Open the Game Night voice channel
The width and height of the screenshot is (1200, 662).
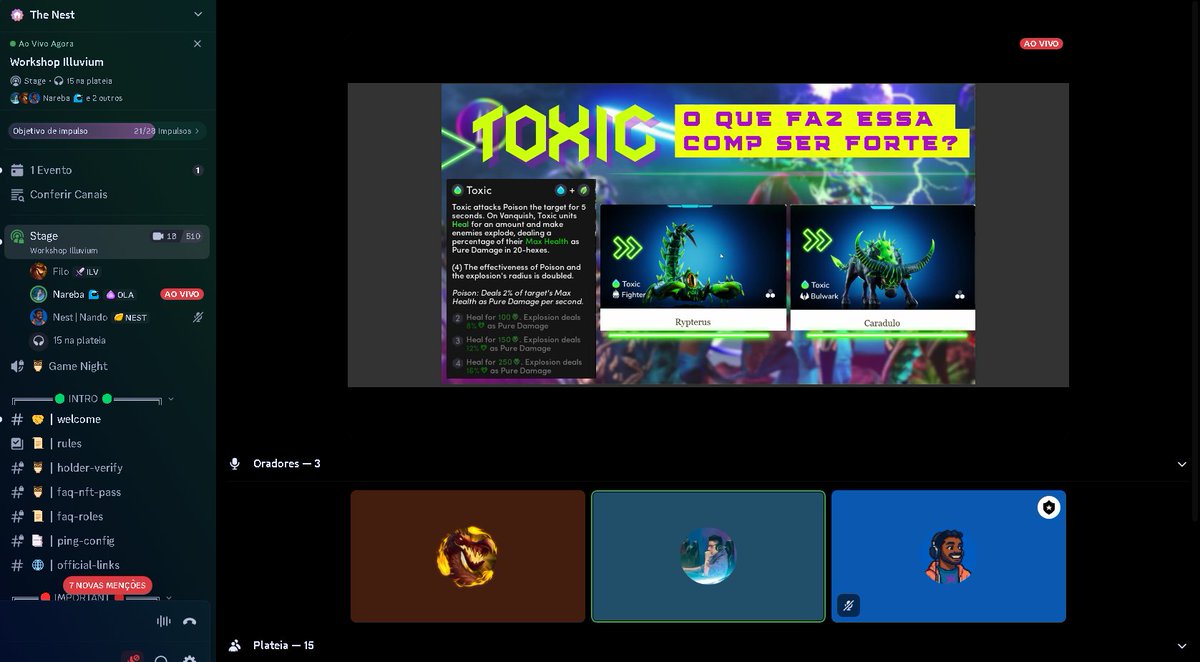coord(106,366)
